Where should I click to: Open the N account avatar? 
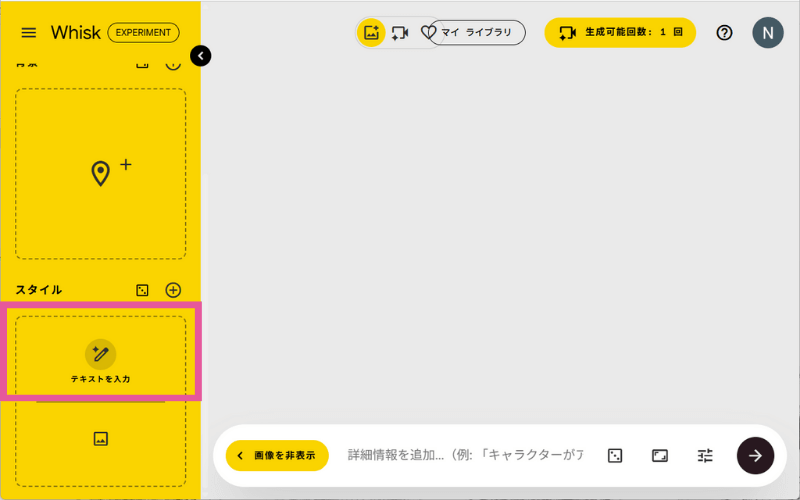pos(767,33)
